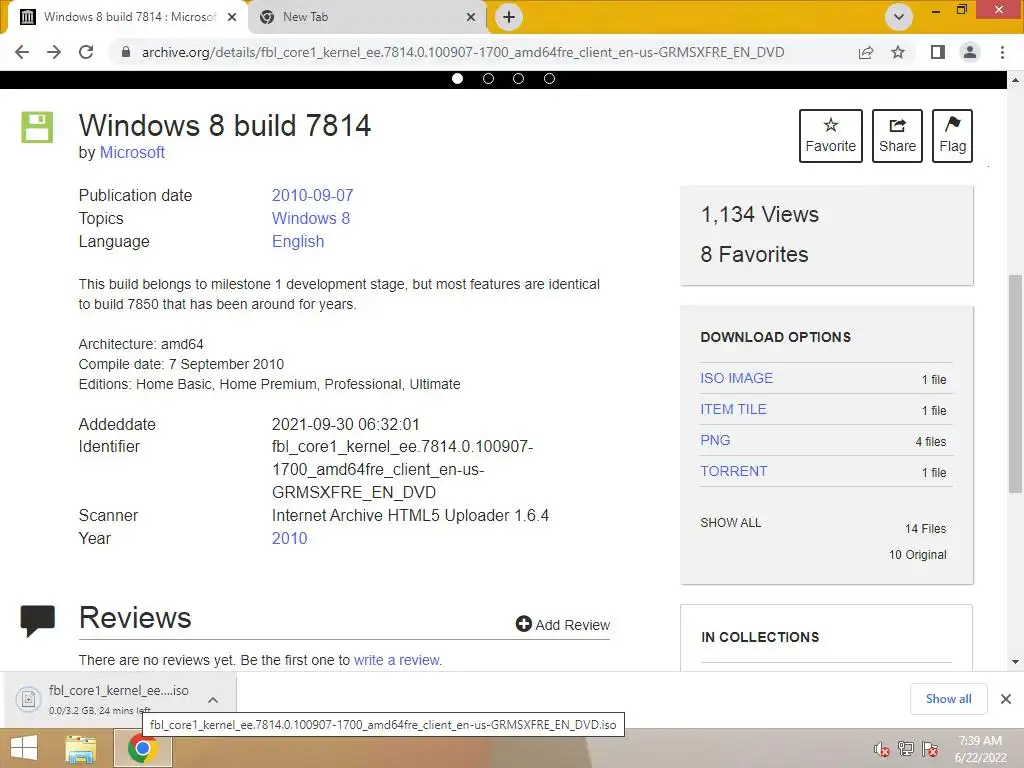Favorite this item
1024x768 pixels.
coord(831,136)
